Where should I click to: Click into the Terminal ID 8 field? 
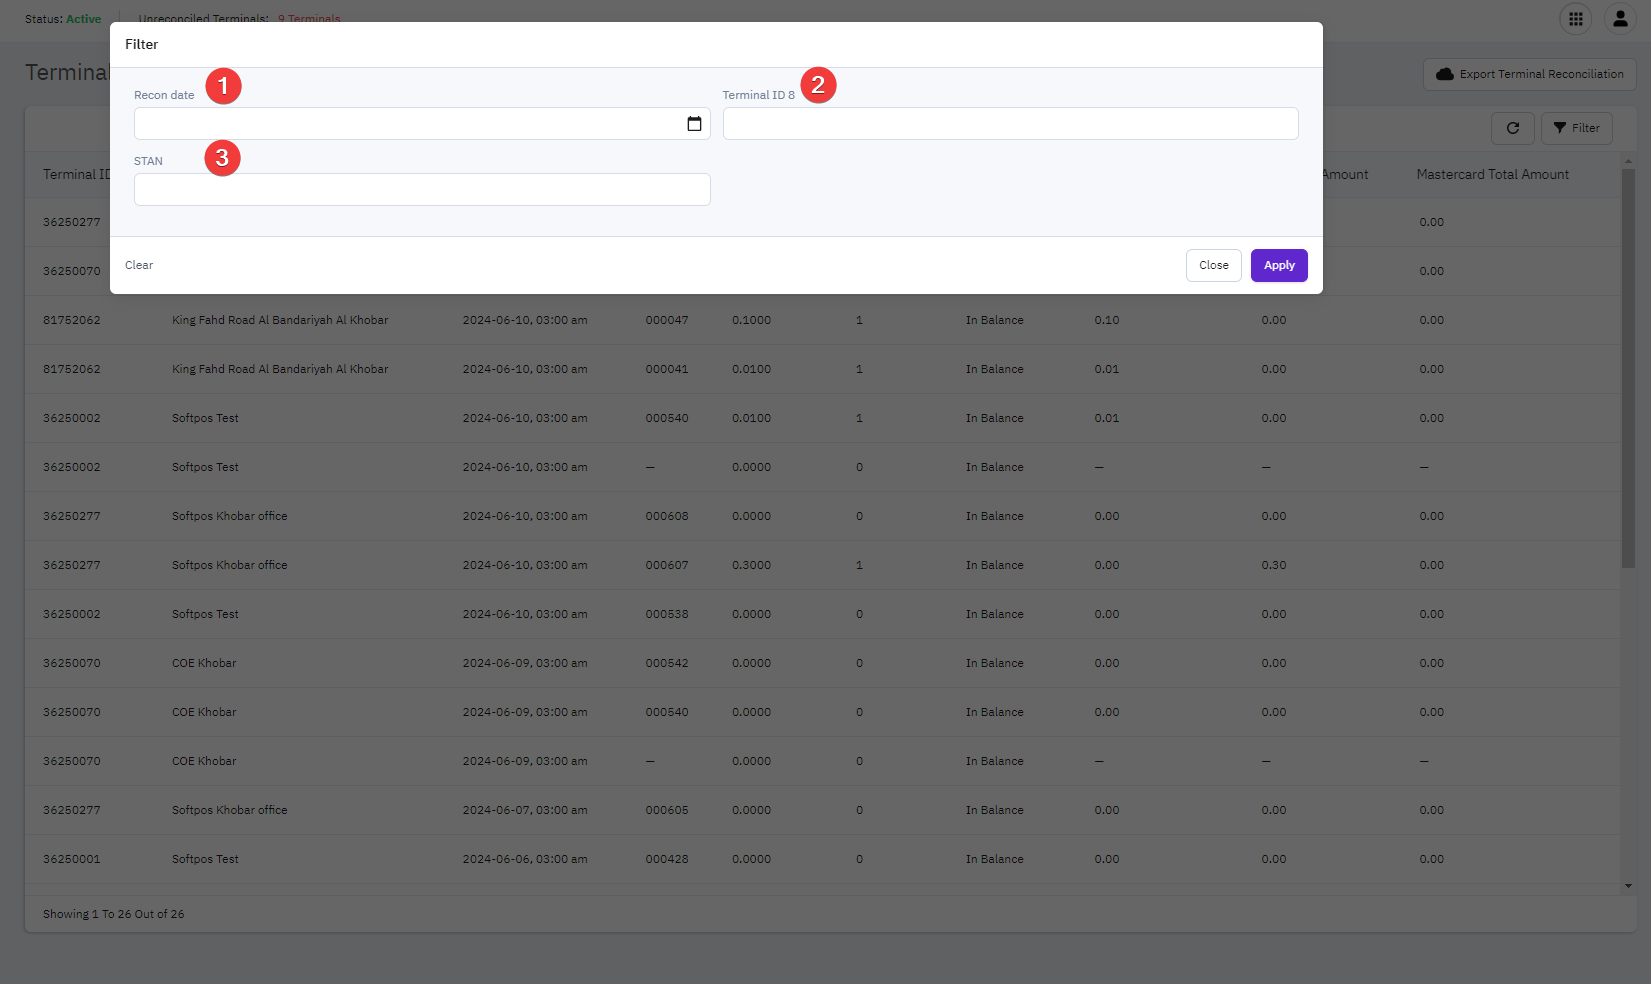pyautogui.click(x=1010, y=124)
